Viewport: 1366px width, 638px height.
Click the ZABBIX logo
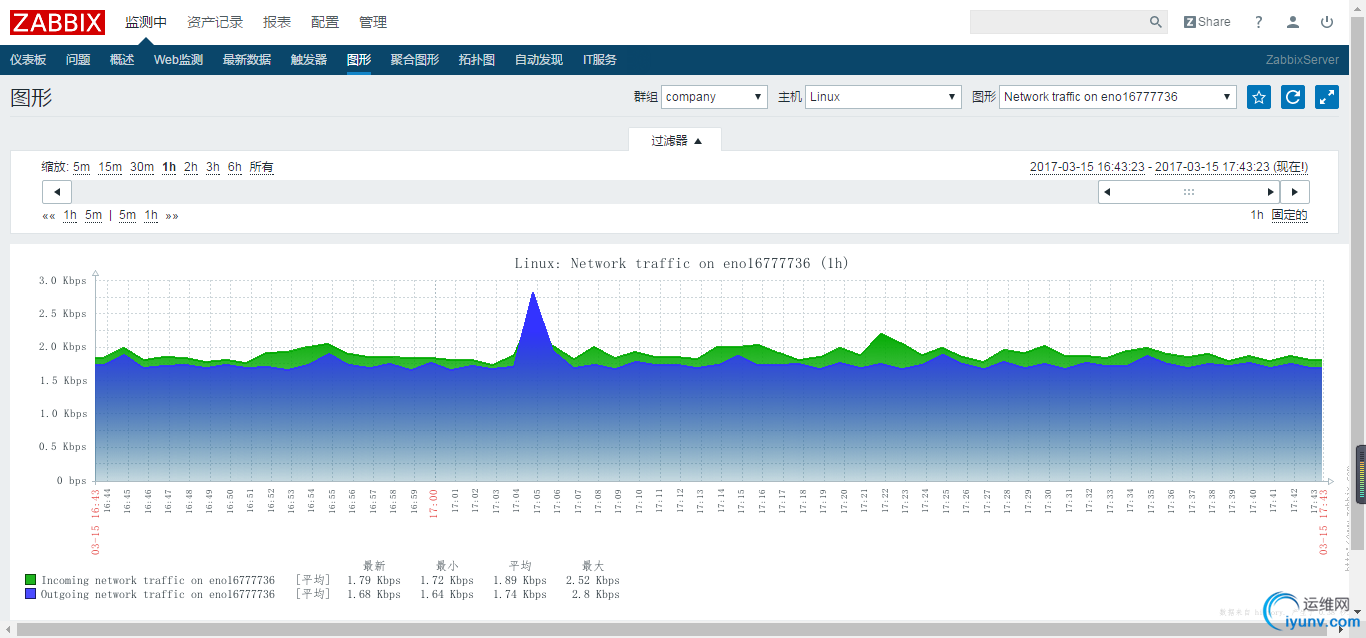coord(57,22)
